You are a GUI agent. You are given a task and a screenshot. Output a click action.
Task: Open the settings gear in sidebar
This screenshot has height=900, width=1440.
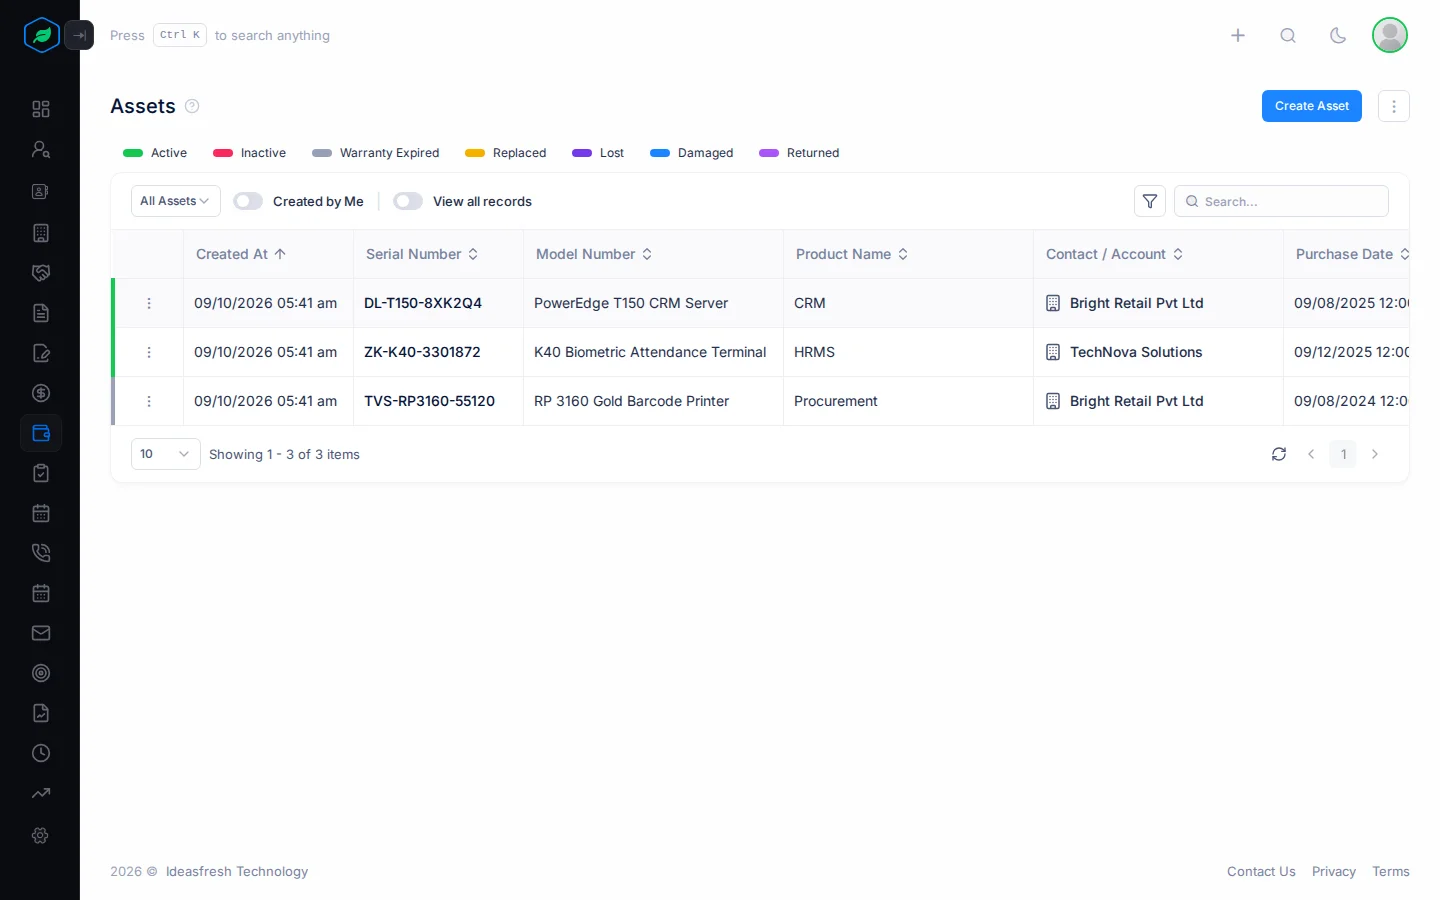[41, 835]
